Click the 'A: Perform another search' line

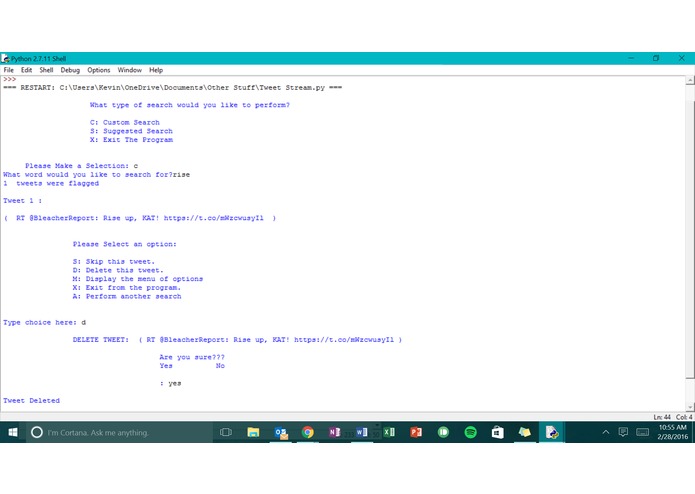[x=127, y=296]
